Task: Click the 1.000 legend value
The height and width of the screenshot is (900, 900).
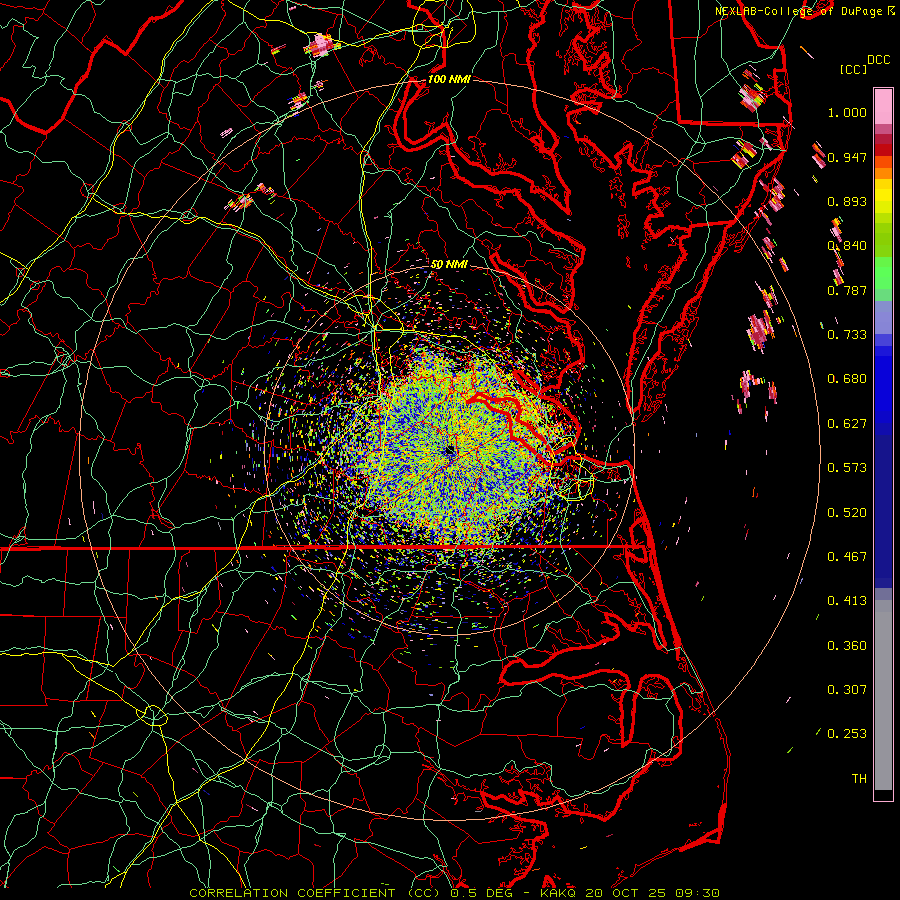Action: point(847,112)
